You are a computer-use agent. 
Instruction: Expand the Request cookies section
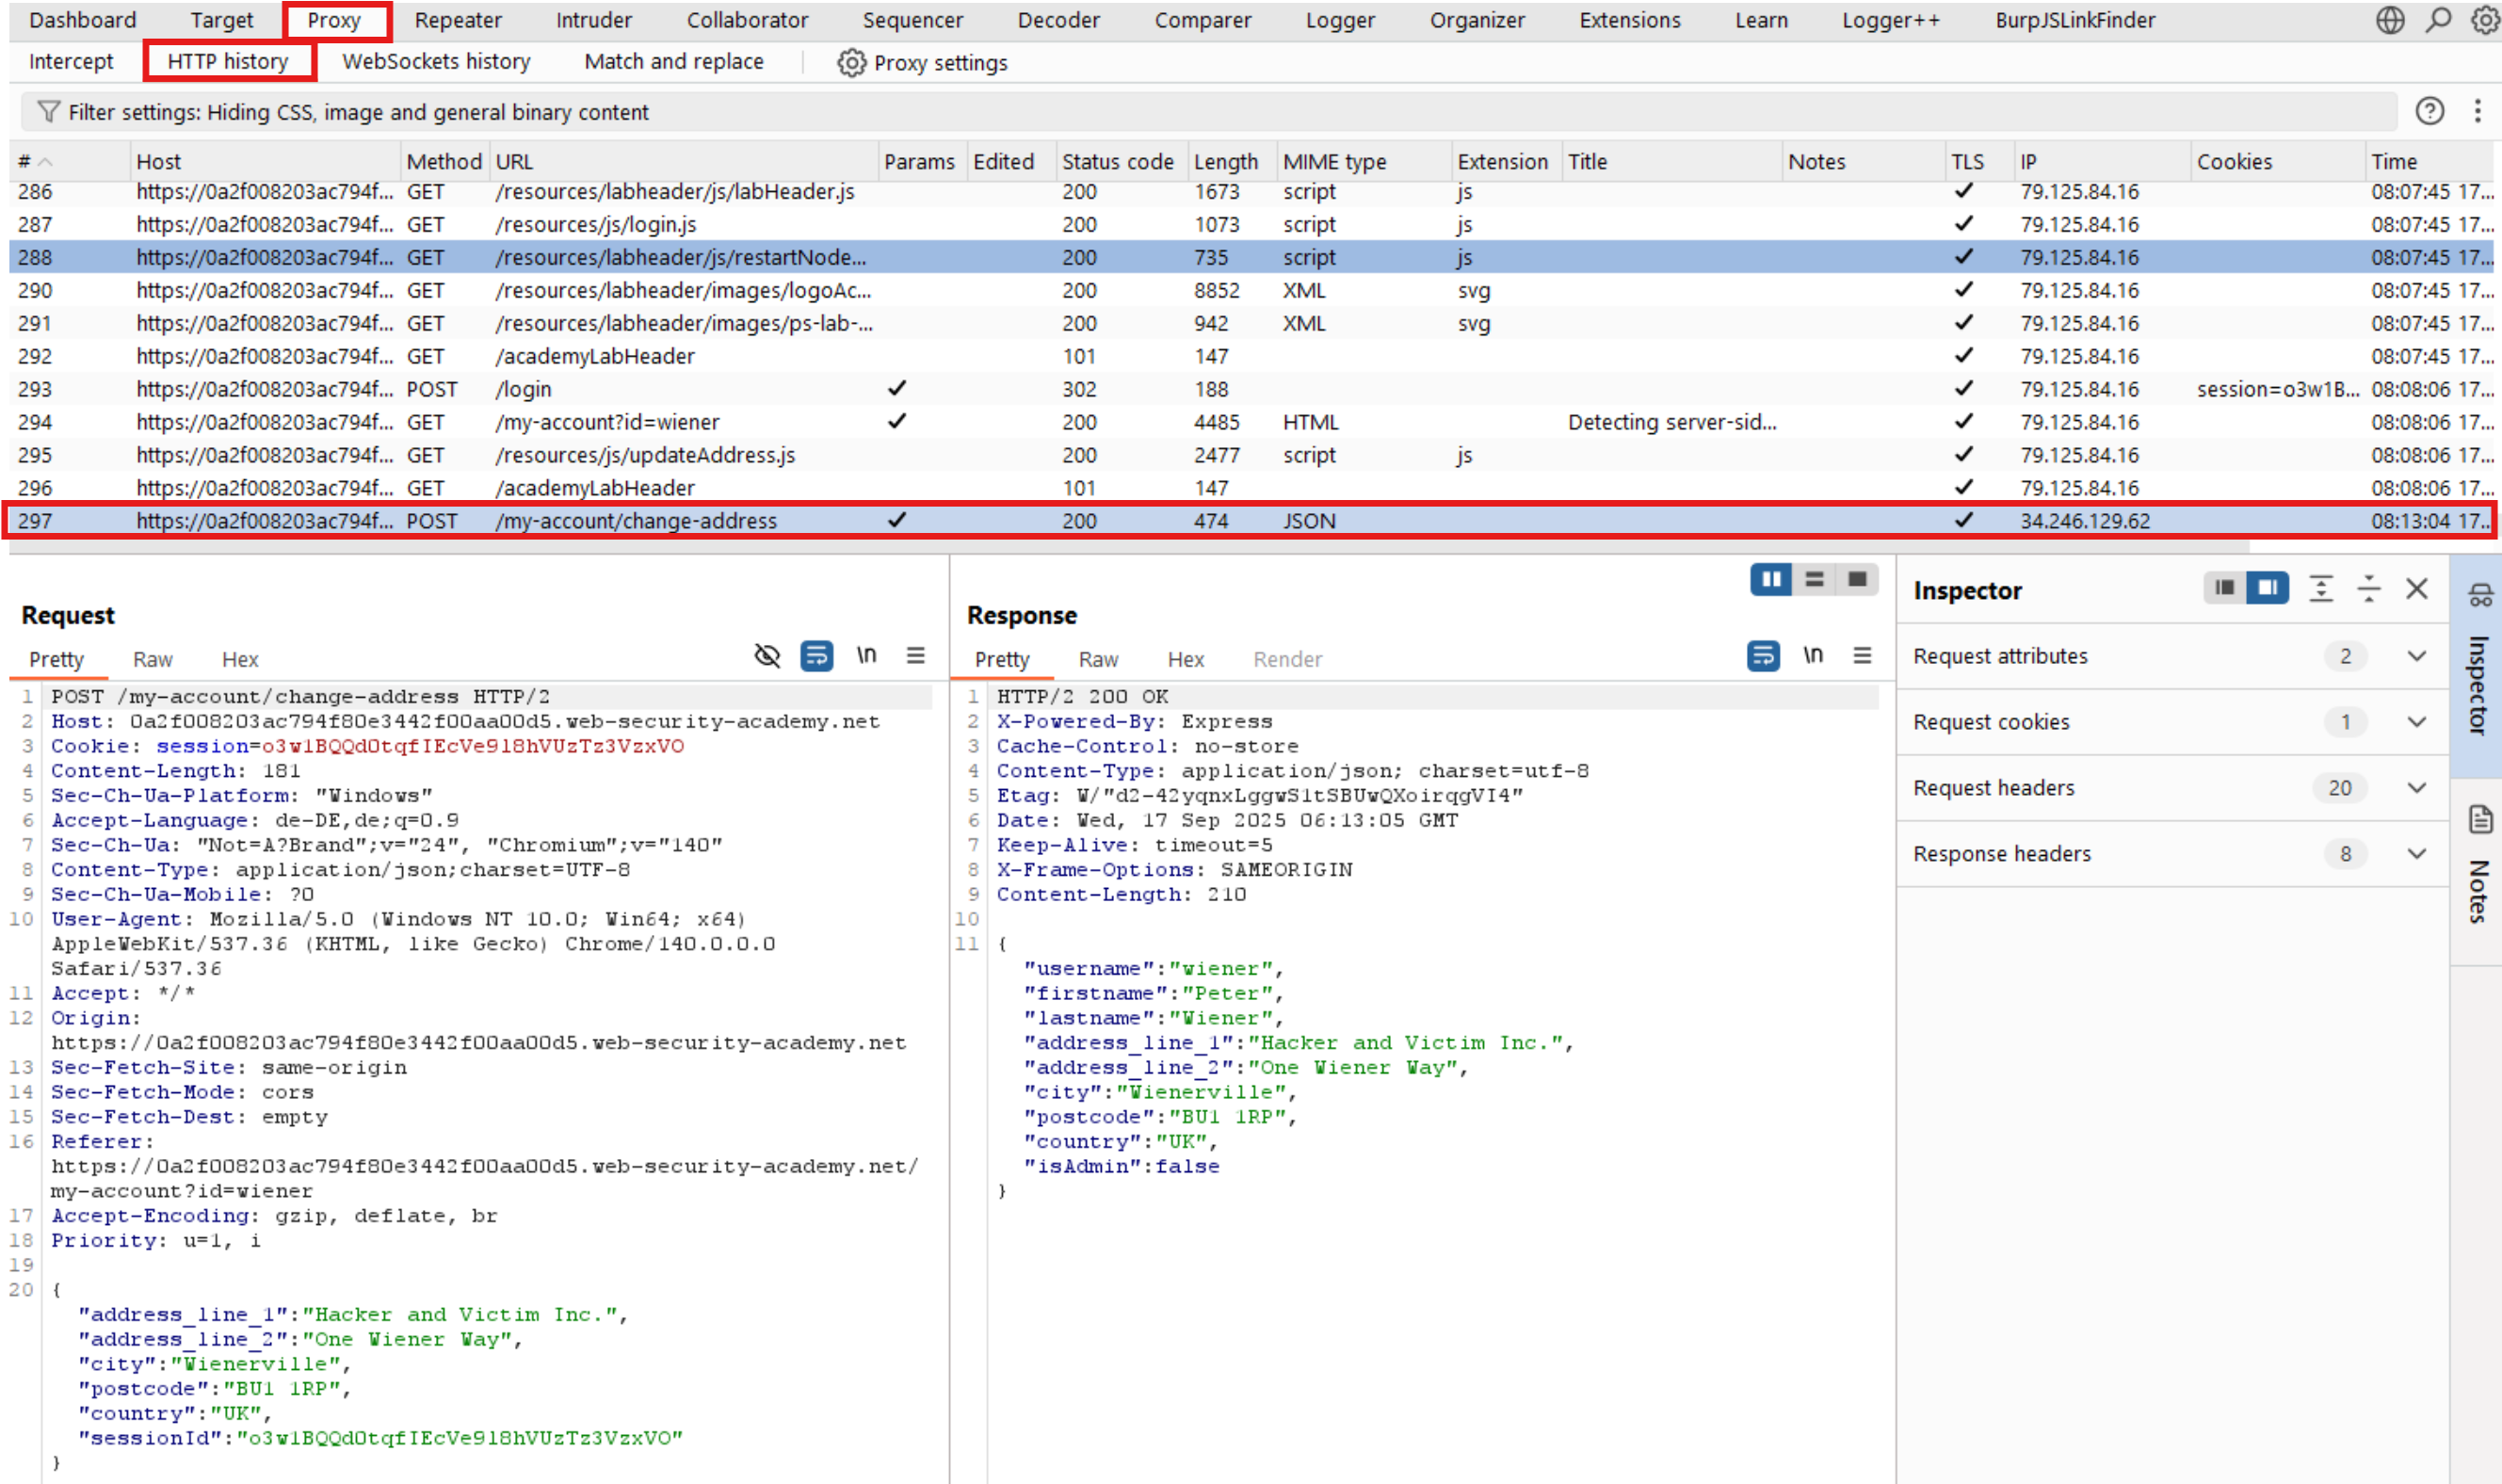2416,722
